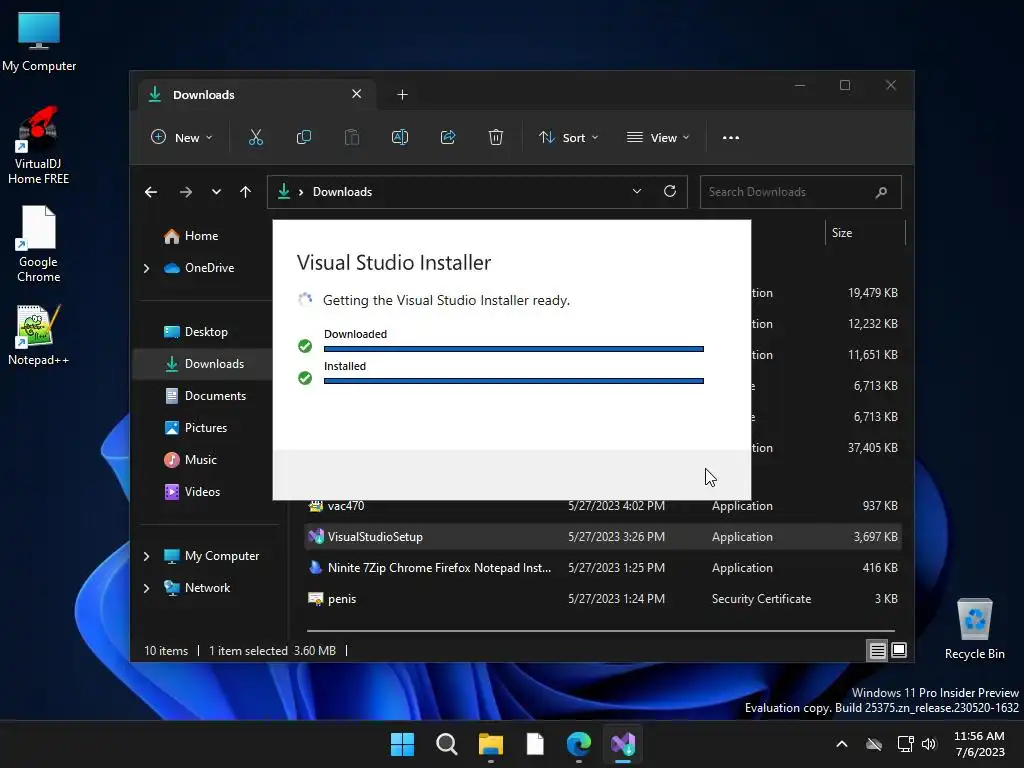Switch to large thumbnails view icon
The image size is (1024, 768).
coord(899,650)
